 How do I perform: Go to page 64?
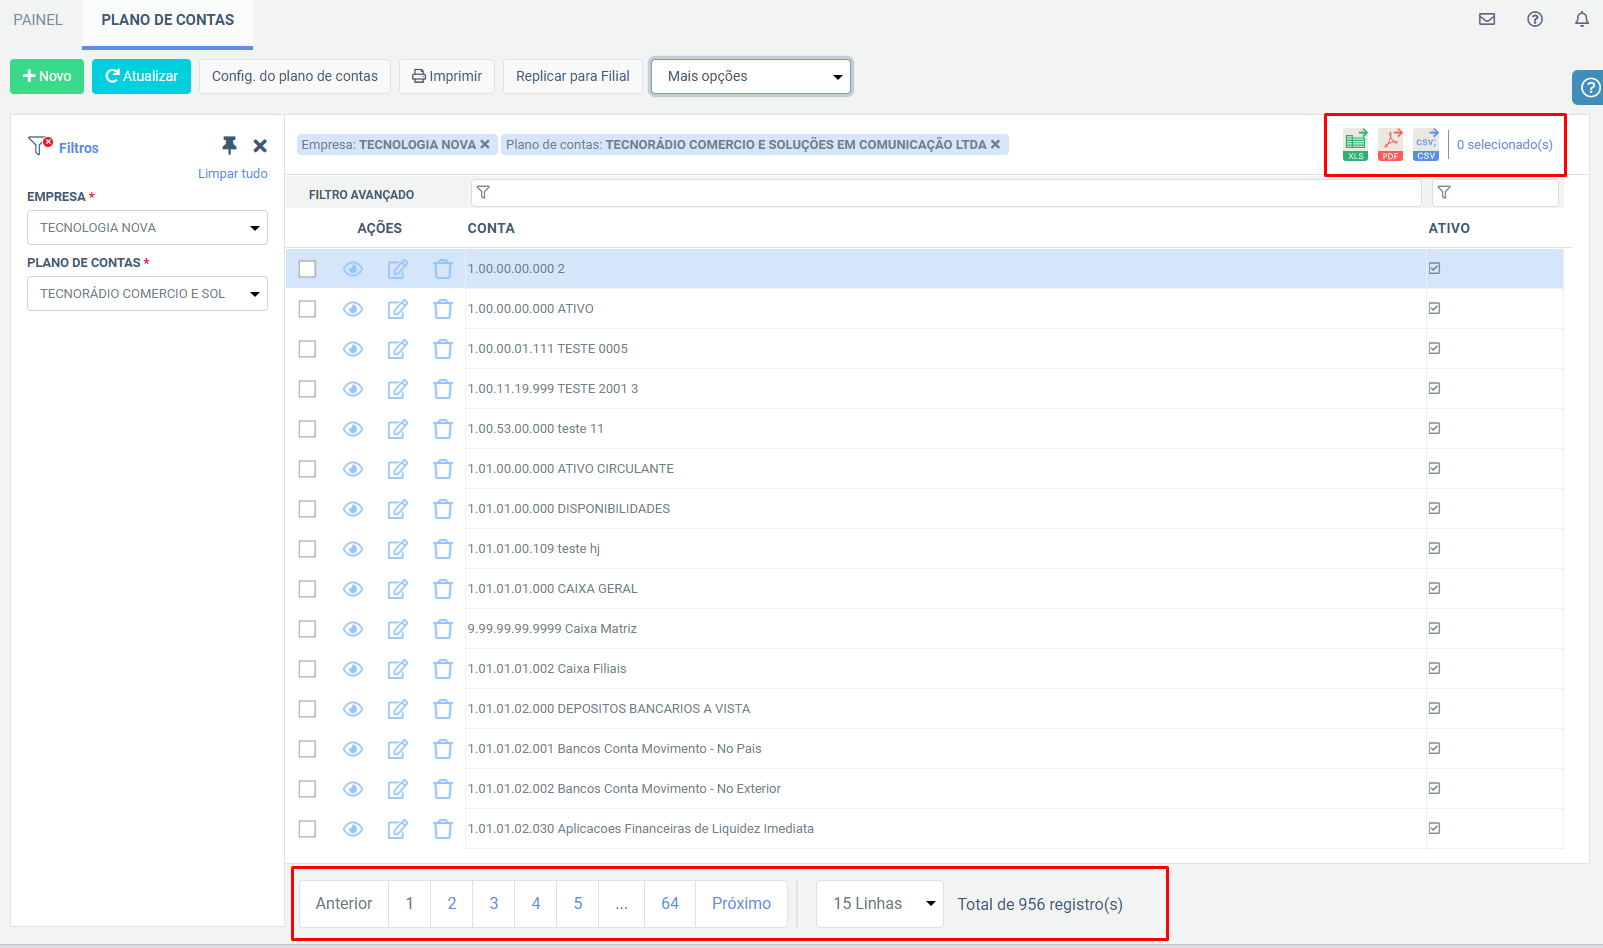pos(670,904)
